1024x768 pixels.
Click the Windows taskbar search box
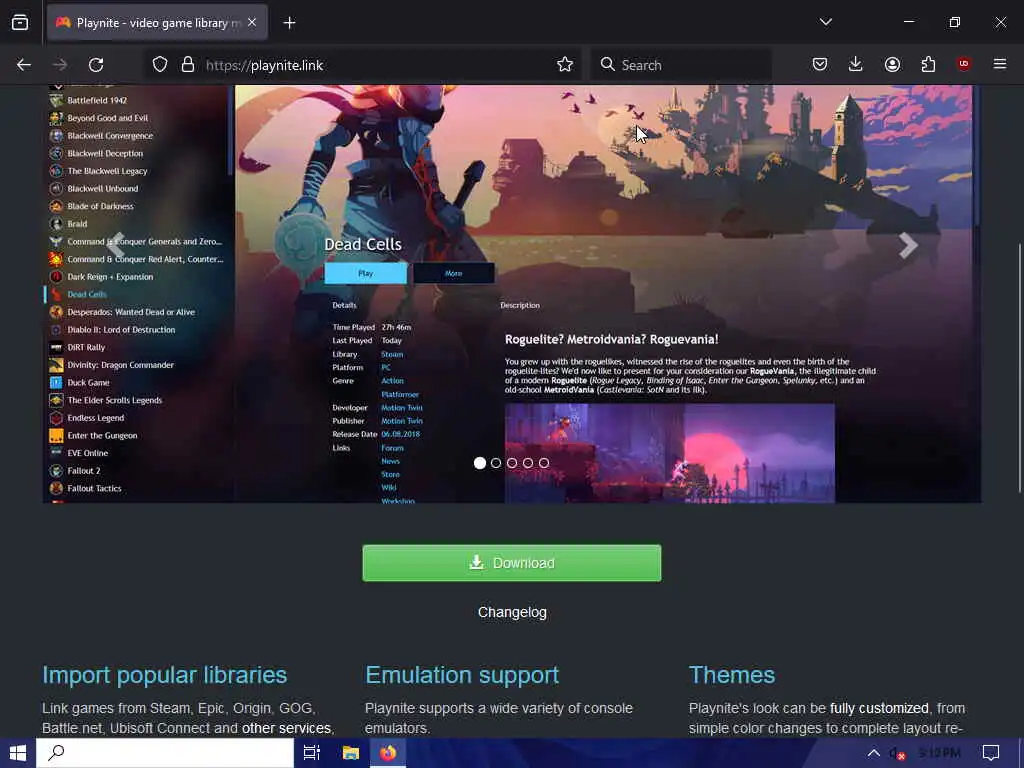pos(165,753)
